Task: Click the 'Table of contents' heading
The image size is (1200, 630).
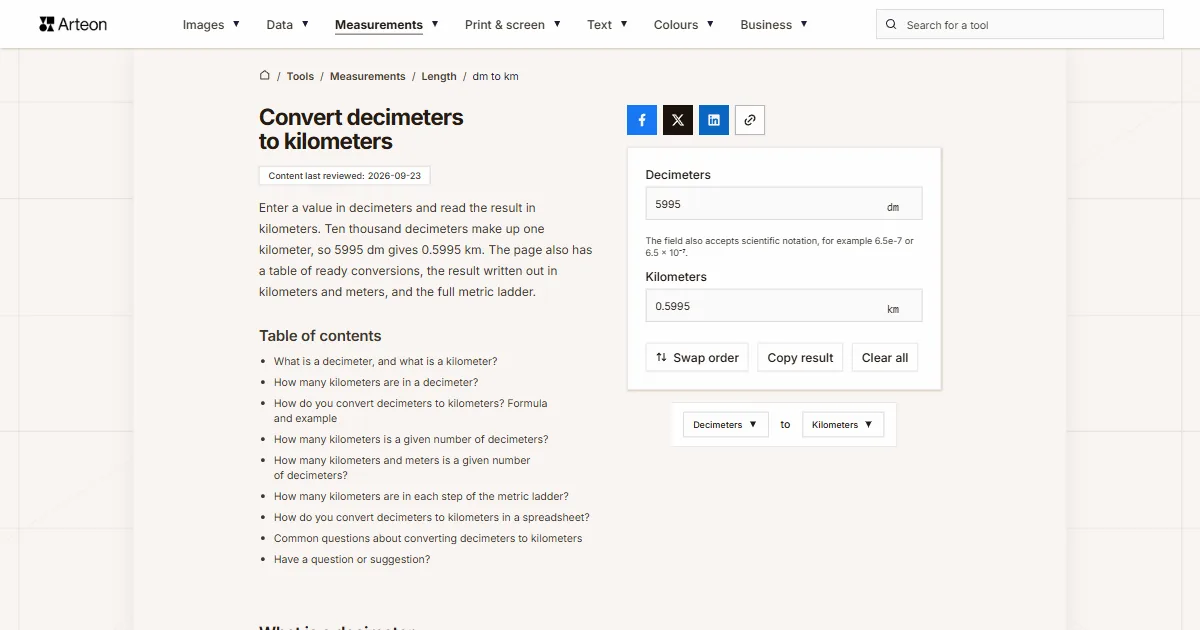Action: [320, 336]
